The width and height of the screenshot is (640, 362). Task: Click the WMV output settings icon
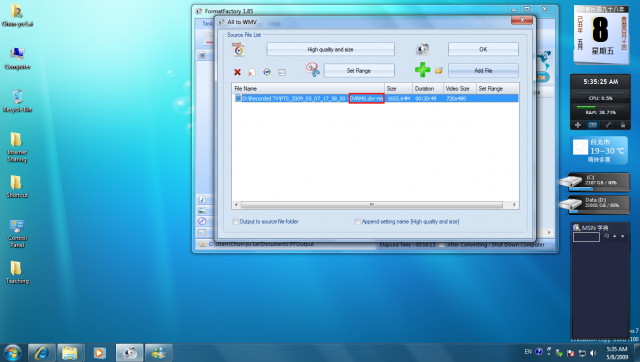(x=239, y=50)
